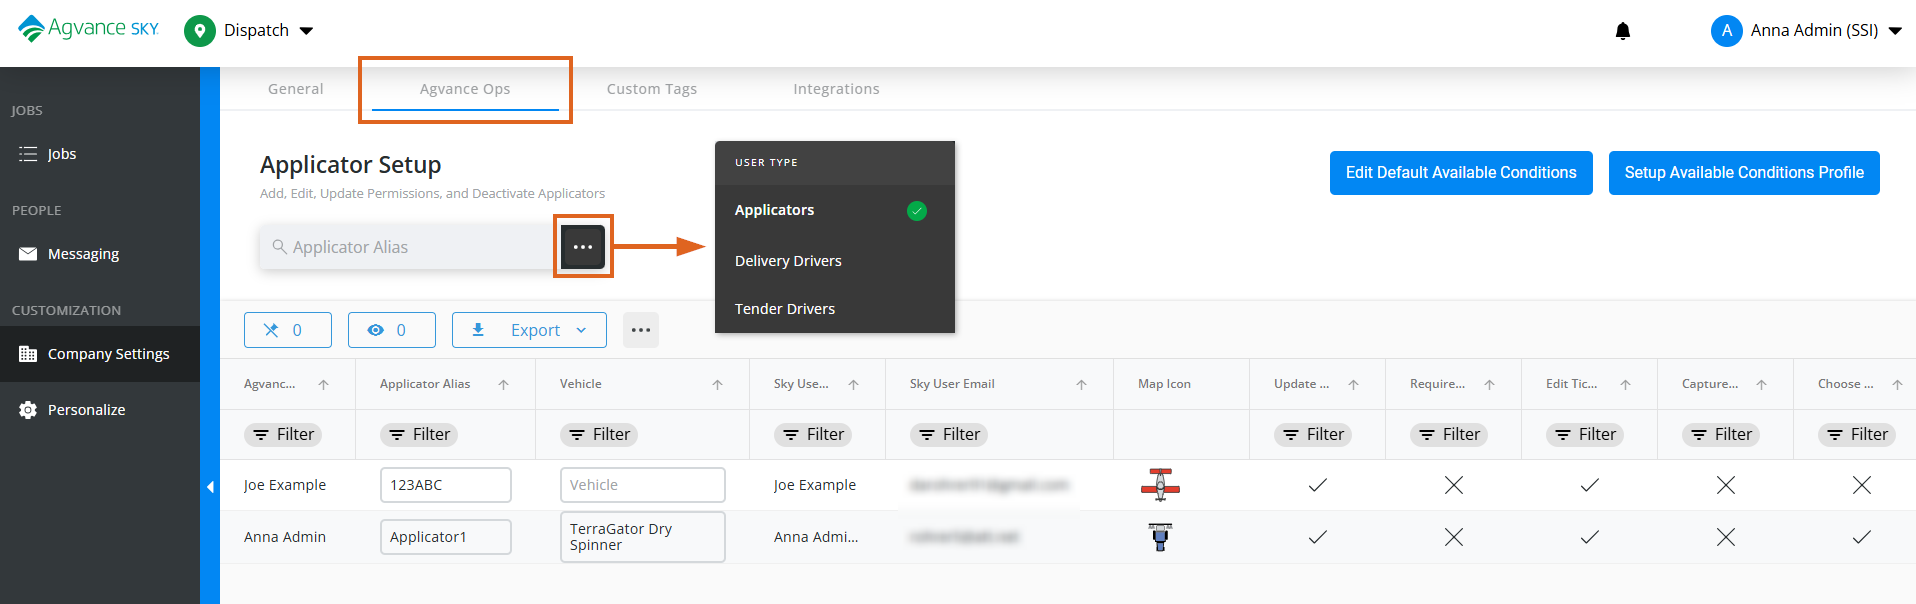Click the Applicator Alias search field
Image resolution: width=1916 pixels, height=604 pixels.
click(408, 247)
